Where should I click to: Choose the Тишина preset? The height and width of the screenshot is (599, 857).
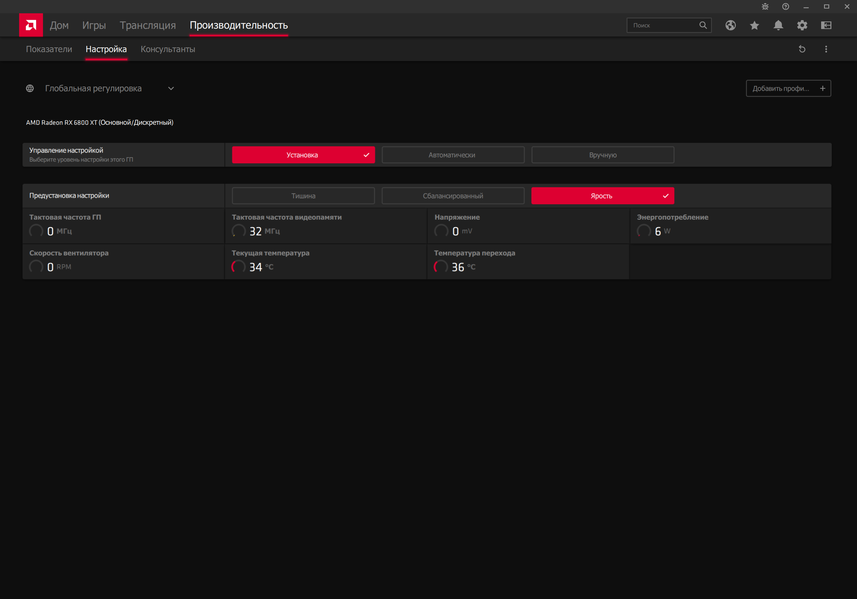pyautogui.click(x=303, y=196)
